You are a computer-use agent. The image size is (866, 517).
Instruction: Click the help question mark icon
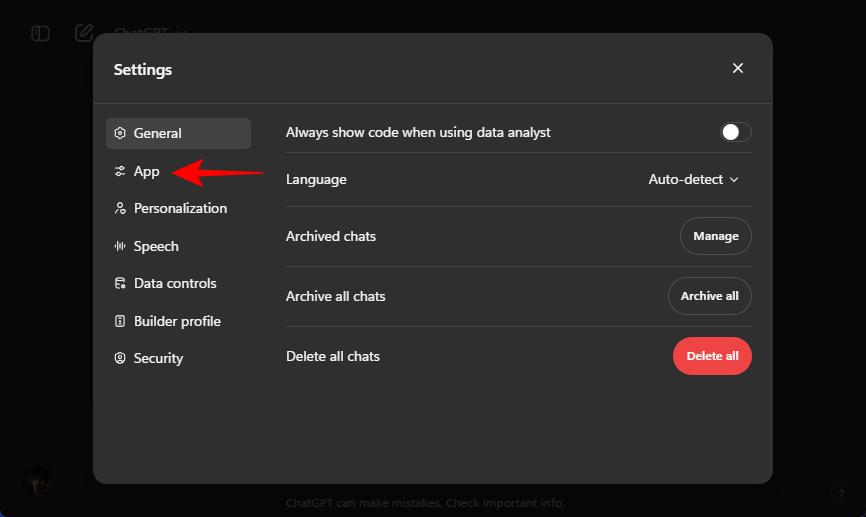pyautogui.click(x=840, y=493)
